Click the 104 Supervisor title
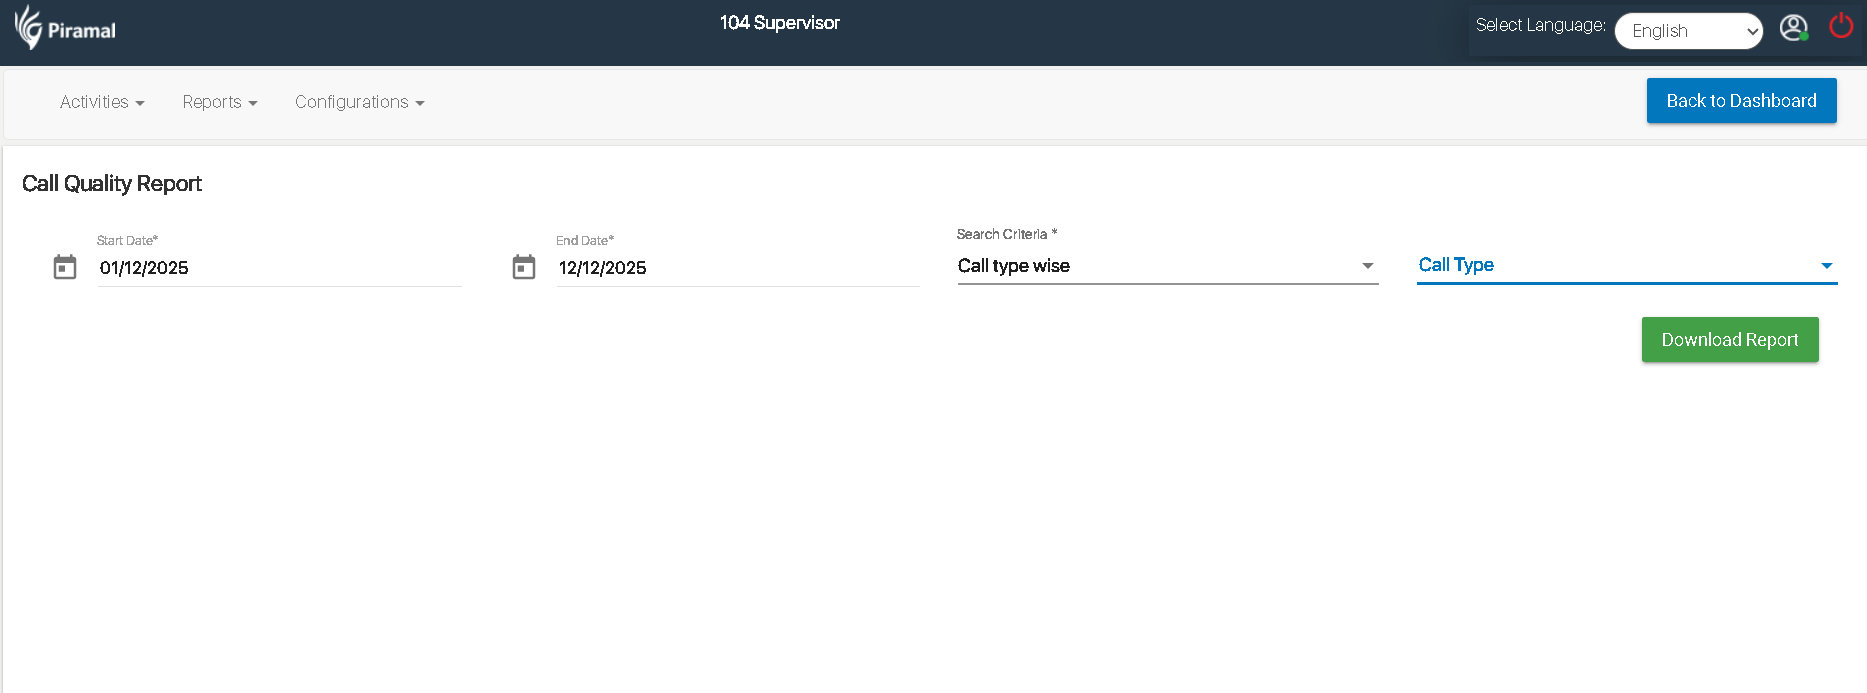This screenshot has width=1867, height=693. pyautogui.click(x=779, y=23)
